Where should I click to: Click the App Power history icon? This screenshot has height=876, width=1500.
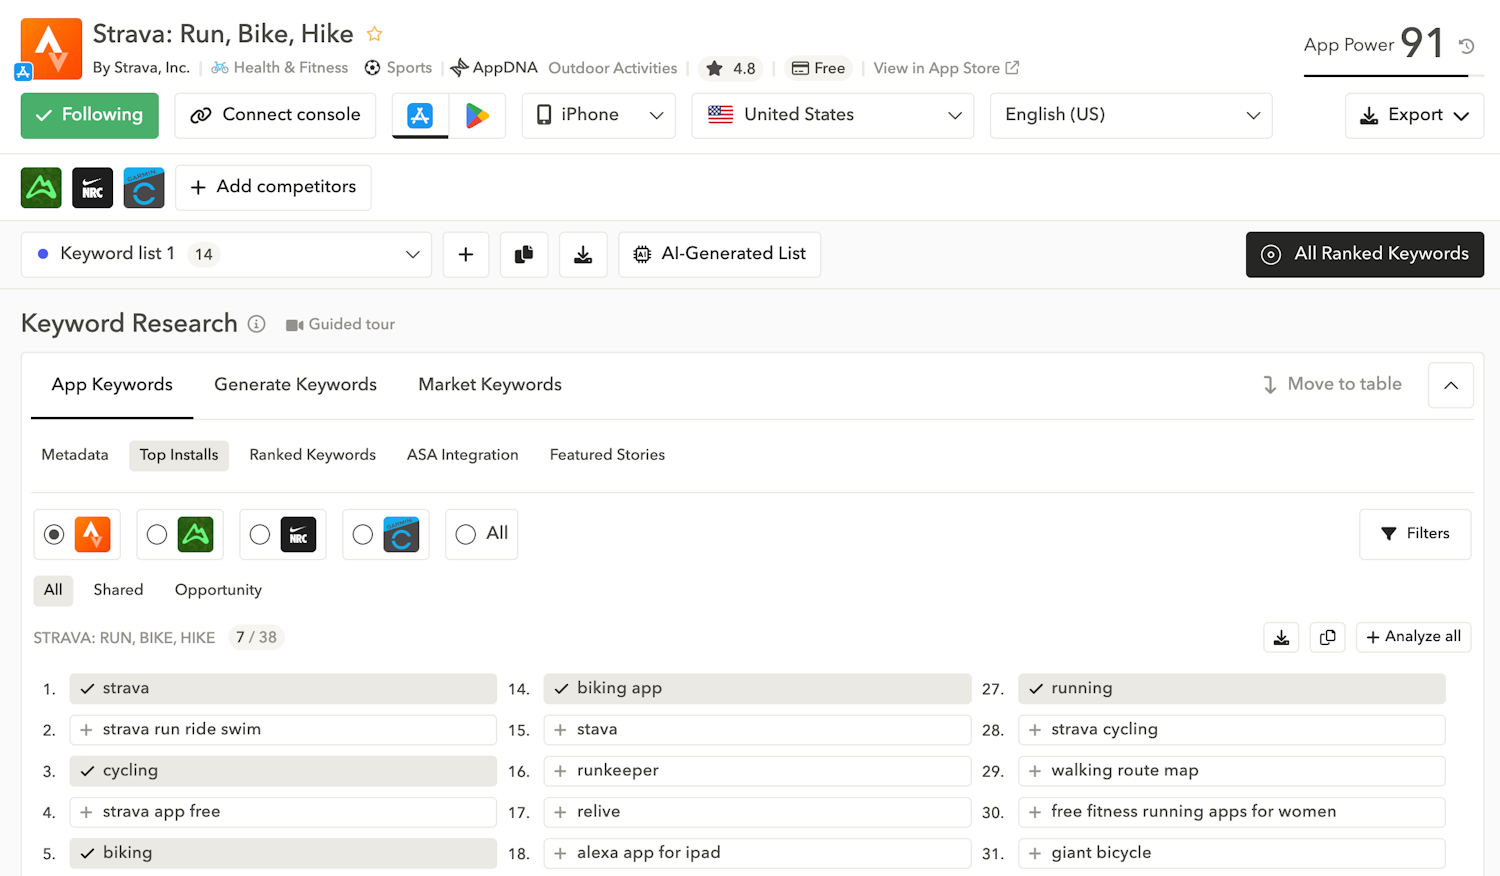[x=1467, y=46]
